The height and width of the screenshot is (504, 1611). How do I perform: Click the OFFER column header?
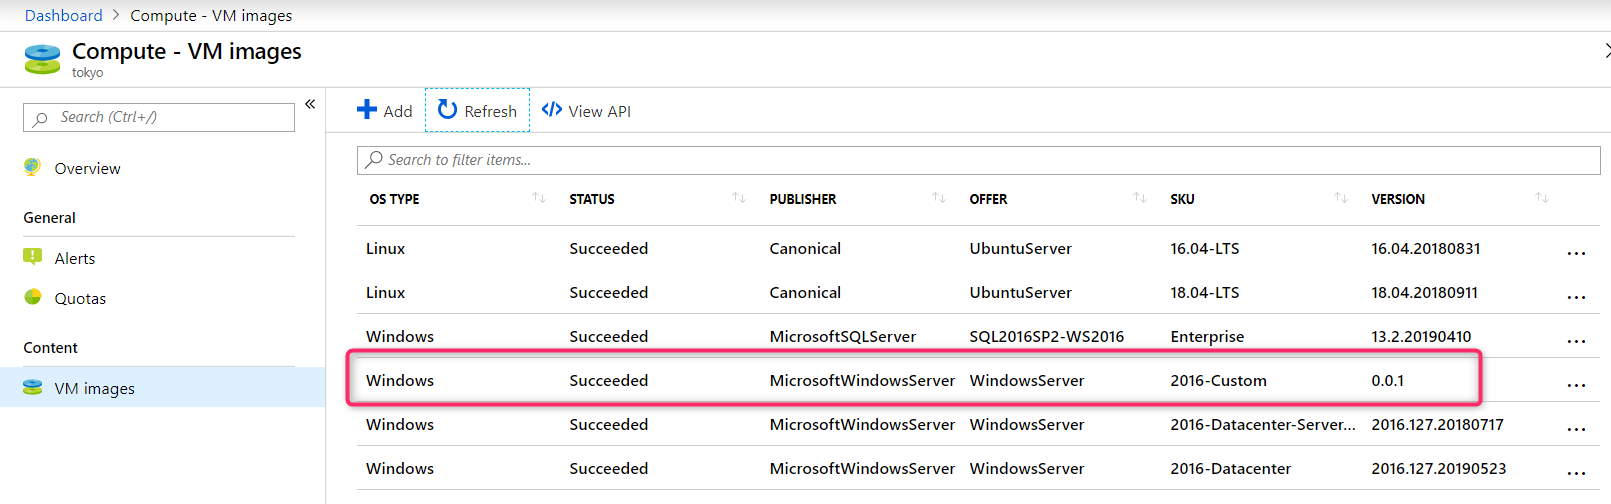coord(988,199)
